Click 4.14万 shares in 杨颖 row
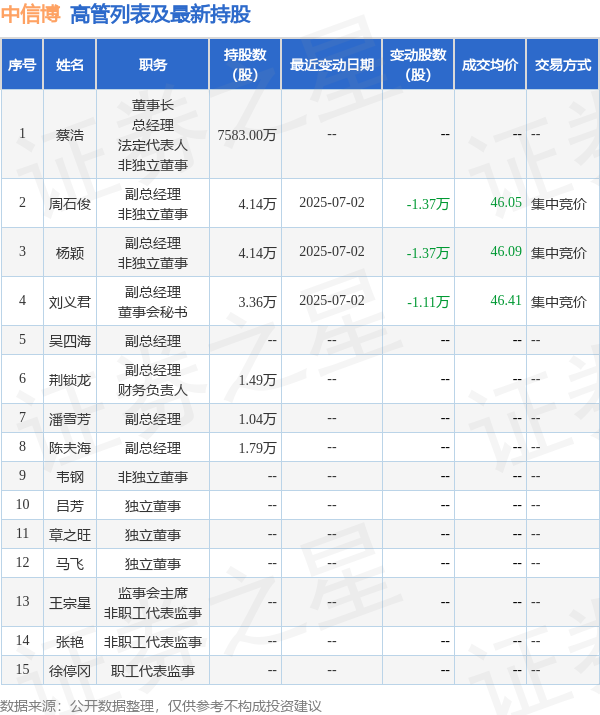600x715 pixels. 257,253
